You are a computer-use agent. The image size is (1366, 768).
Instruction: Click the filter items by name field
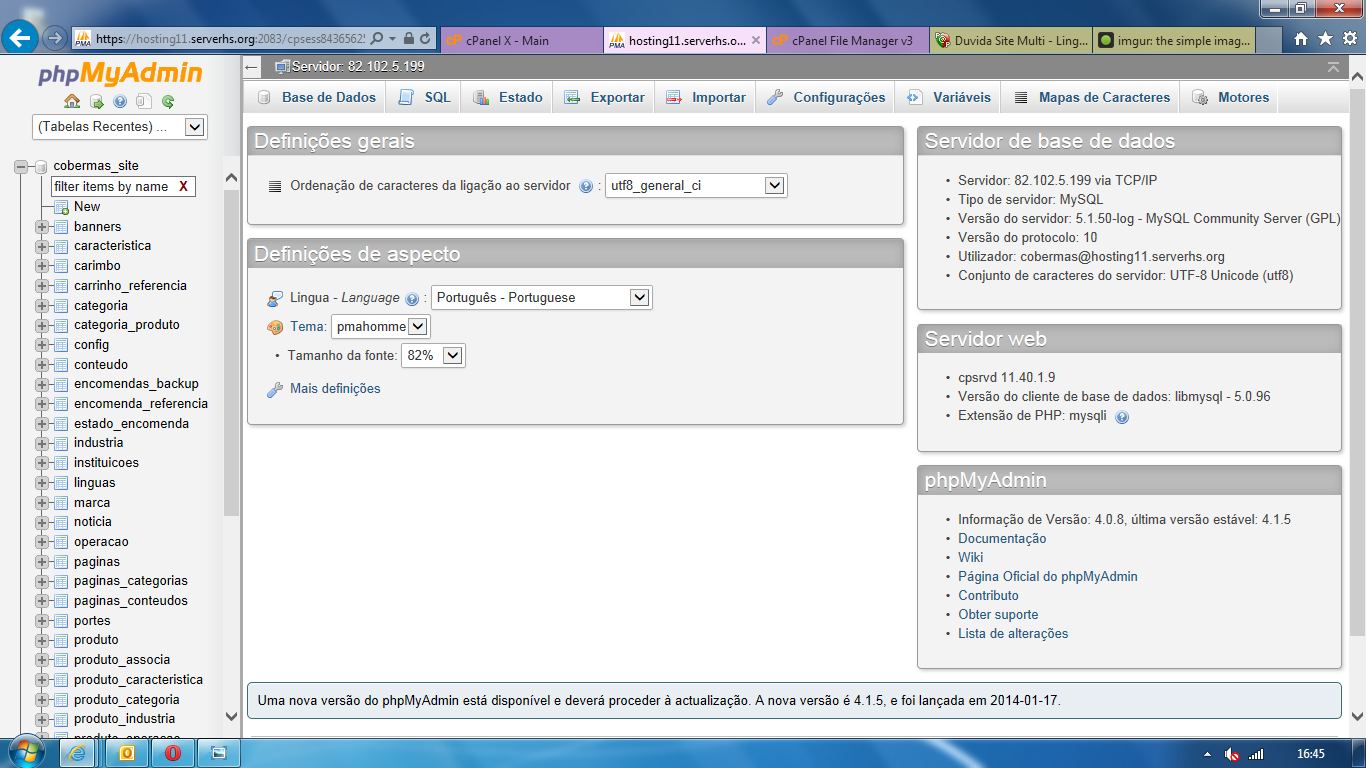pyautogui.click(x=112, y=187)
